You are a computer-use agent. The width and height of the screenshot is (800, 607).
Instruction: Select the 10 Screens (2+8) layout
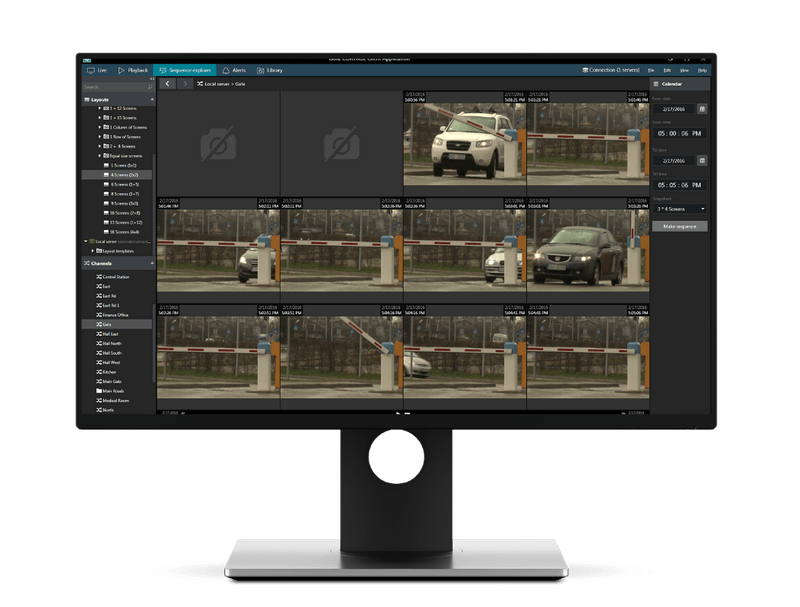coord(122,213)
